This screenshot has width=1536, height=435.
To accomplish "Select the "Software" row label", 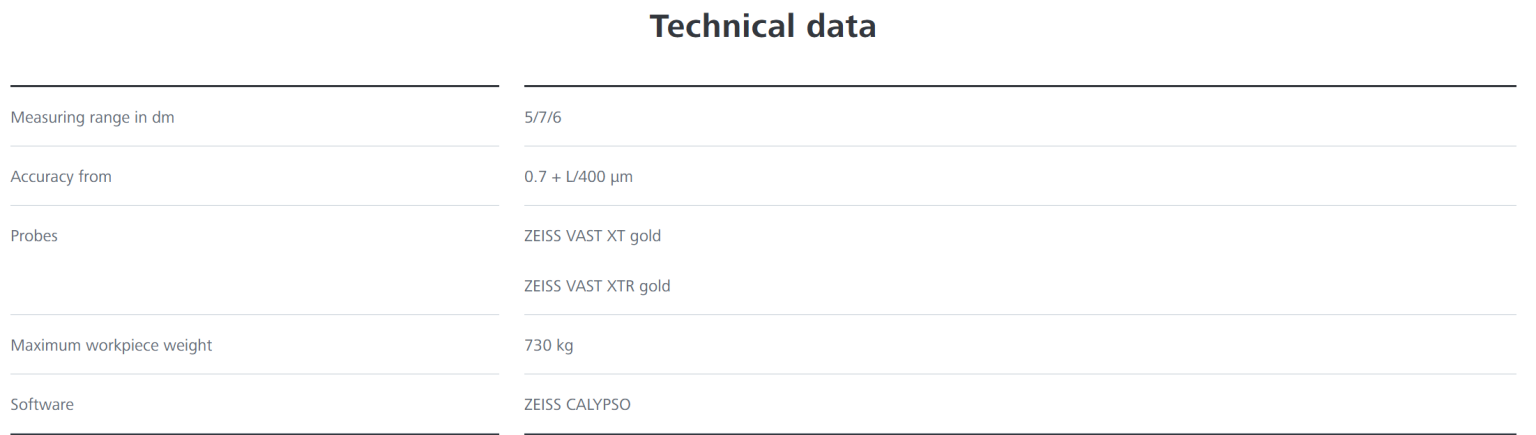I will tap(42, 405).
